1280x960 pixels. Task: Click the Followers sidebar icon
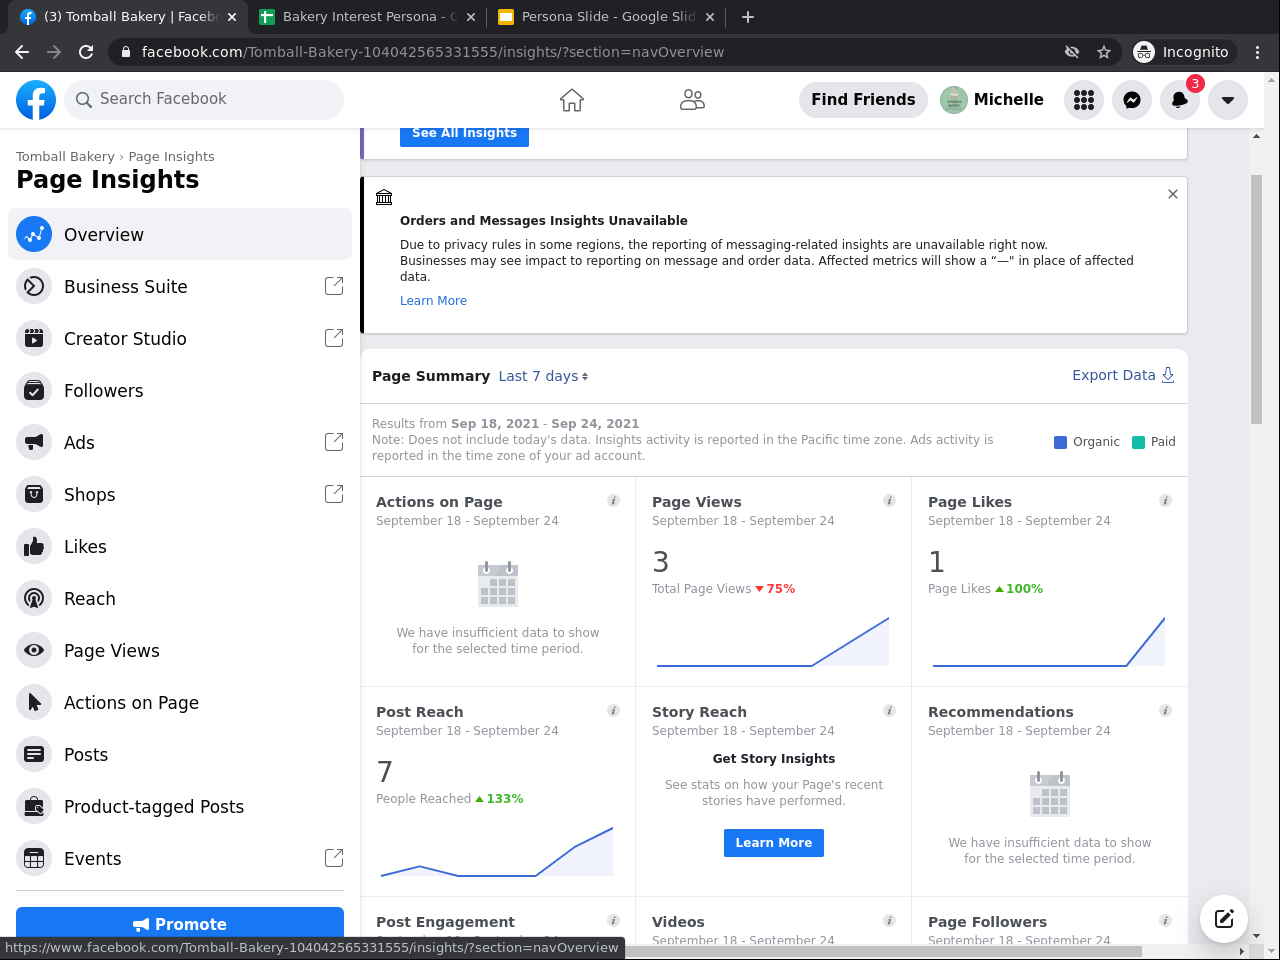point(34,390)
